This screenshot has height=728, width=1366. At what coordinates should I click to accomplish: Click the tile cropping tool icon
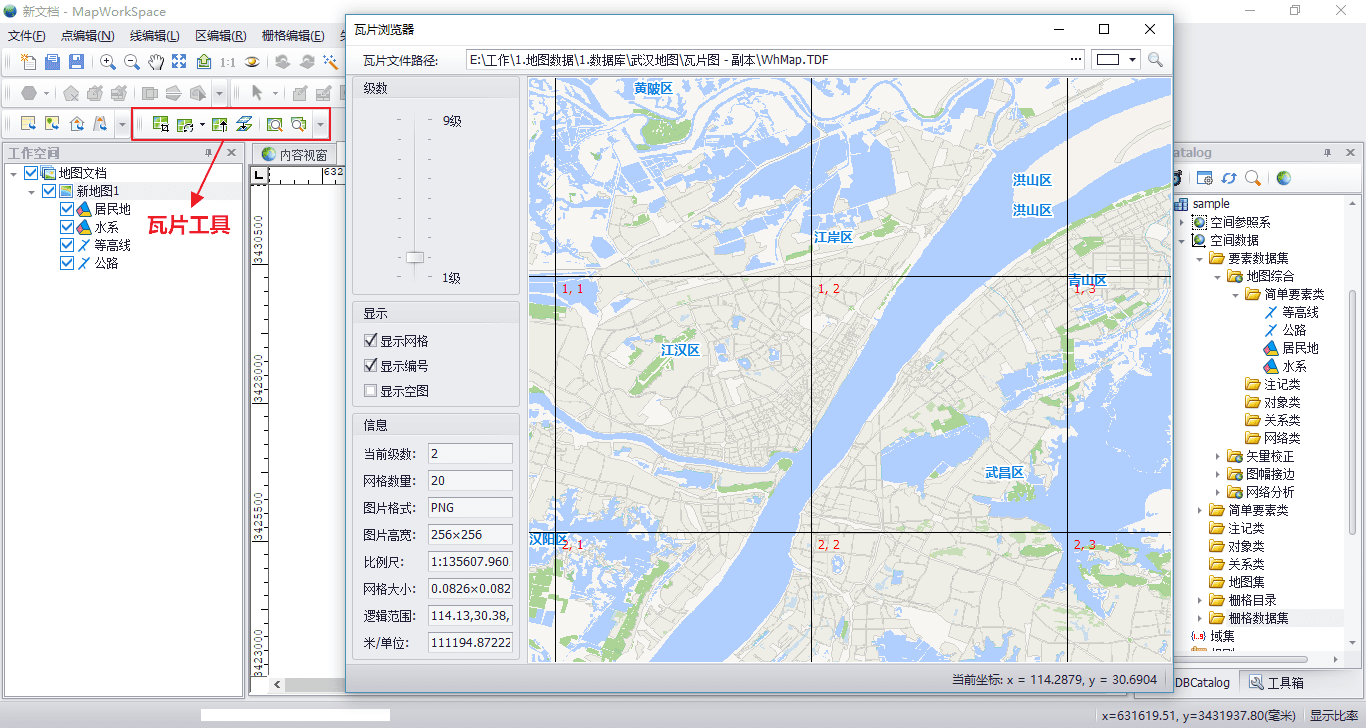click(160, 124)
